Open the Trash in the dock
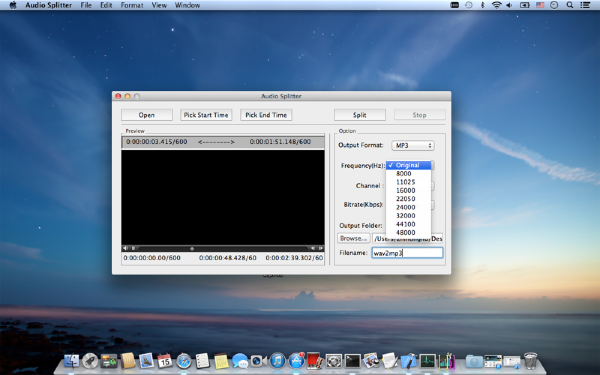 [530, 361]
